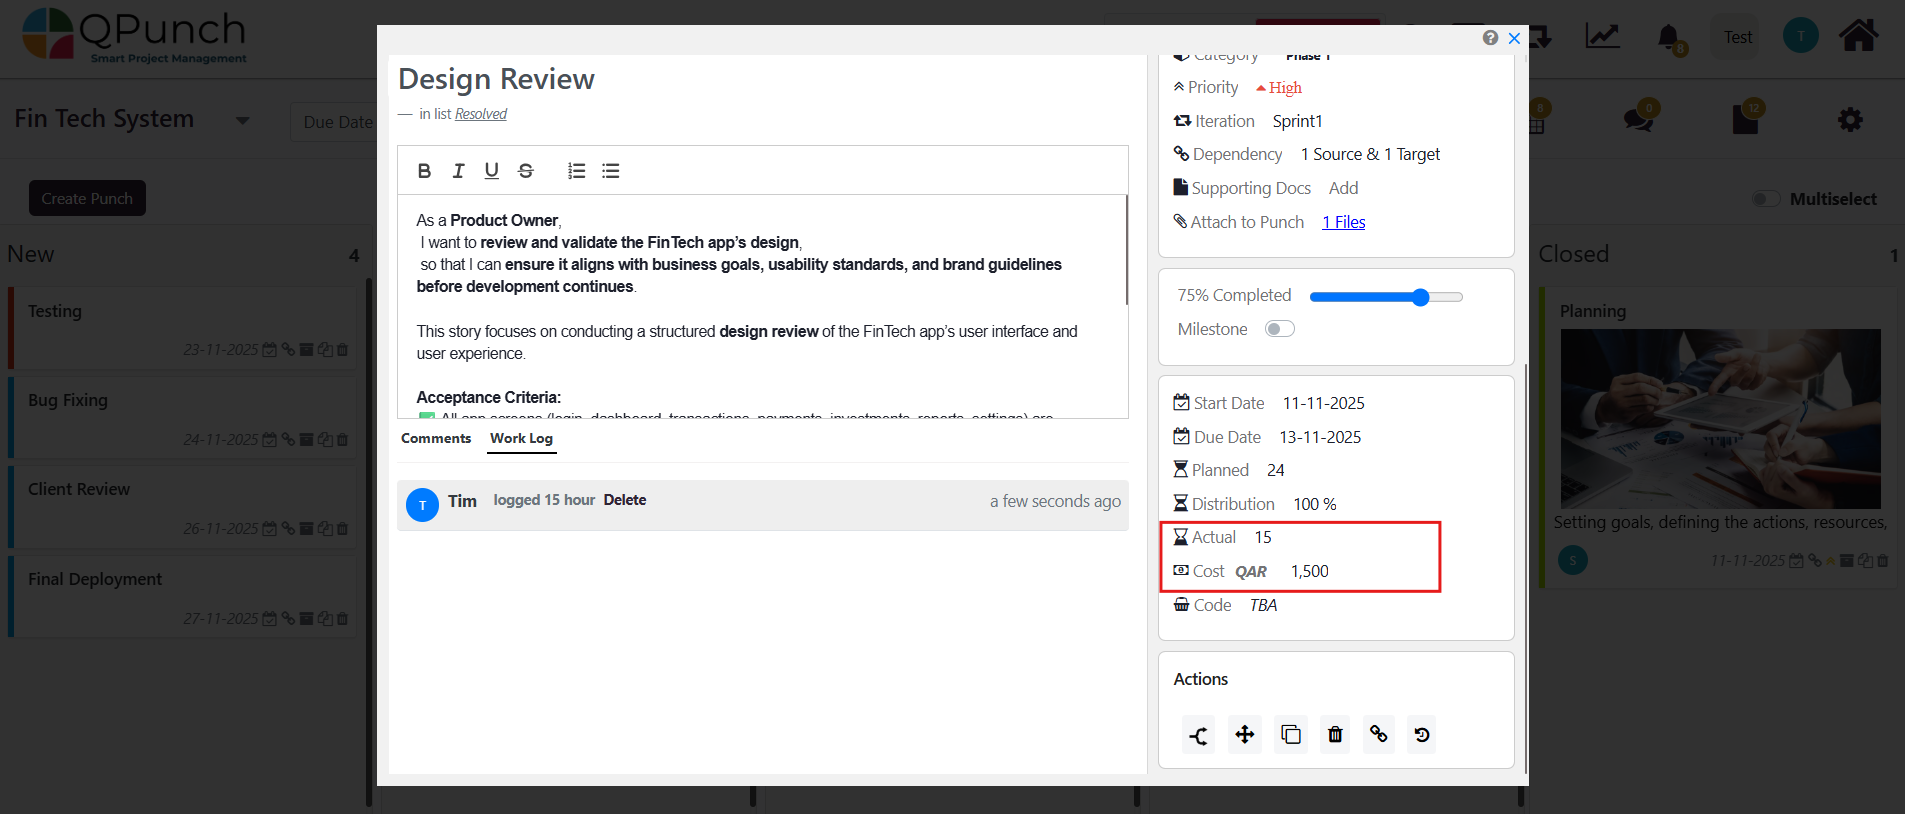The image size is (1905, 814).
Task: Click the copy punch icon under Actions
Action: [x=1290, y=735]
